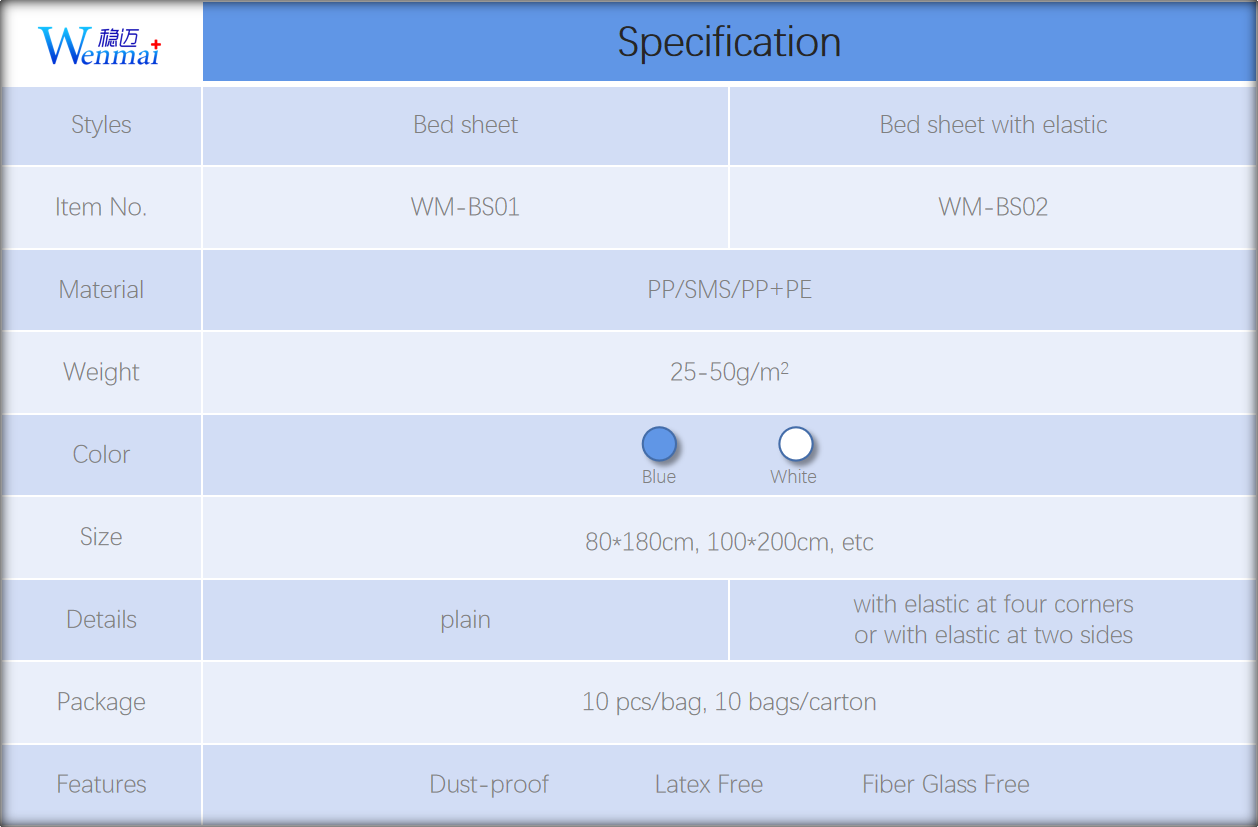
Task: Click the Dust-proof feature
Action: pos(489,785)
